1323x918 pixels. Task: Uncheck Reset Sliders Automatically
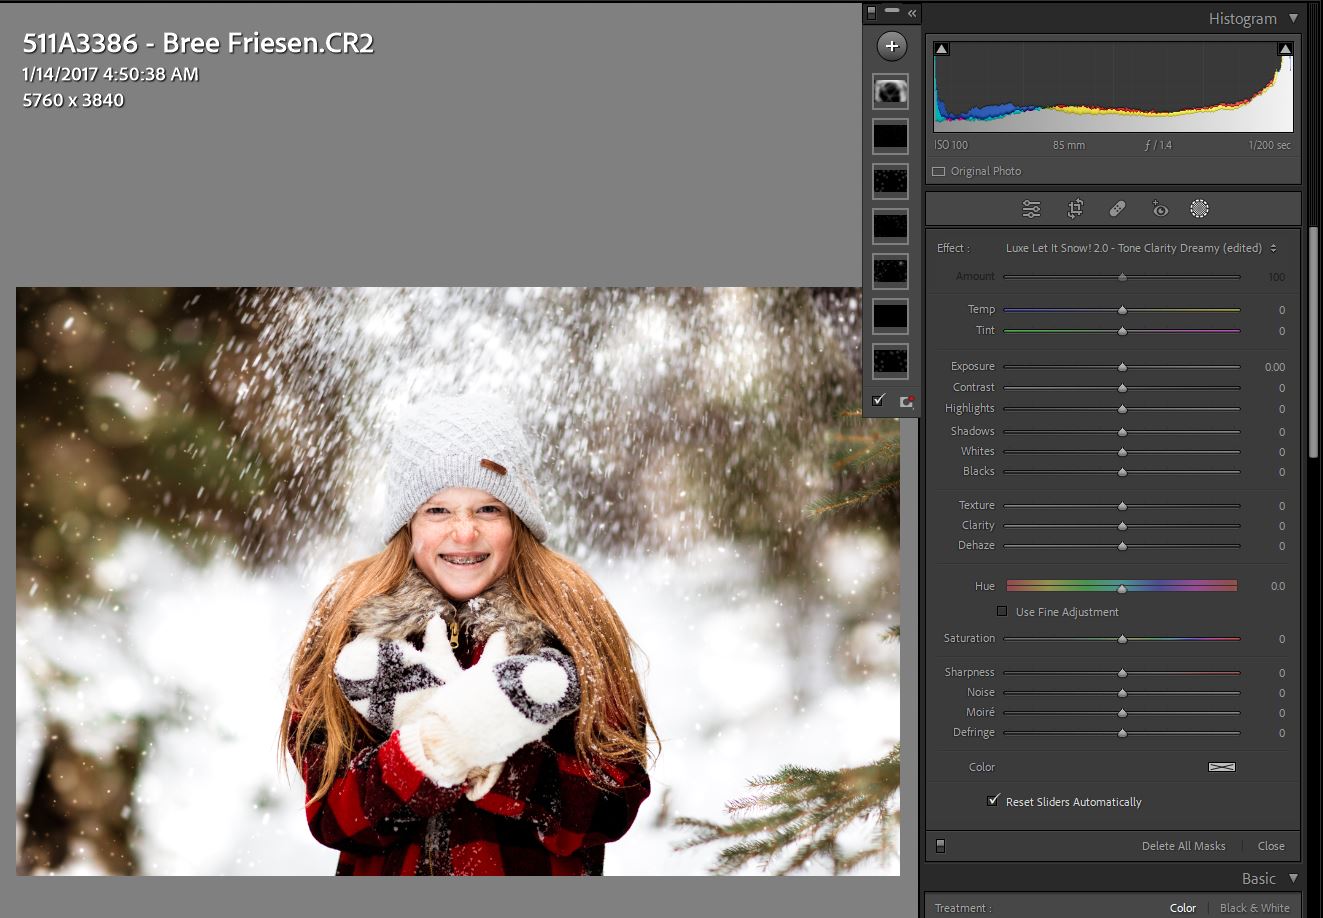pos(993,801)
